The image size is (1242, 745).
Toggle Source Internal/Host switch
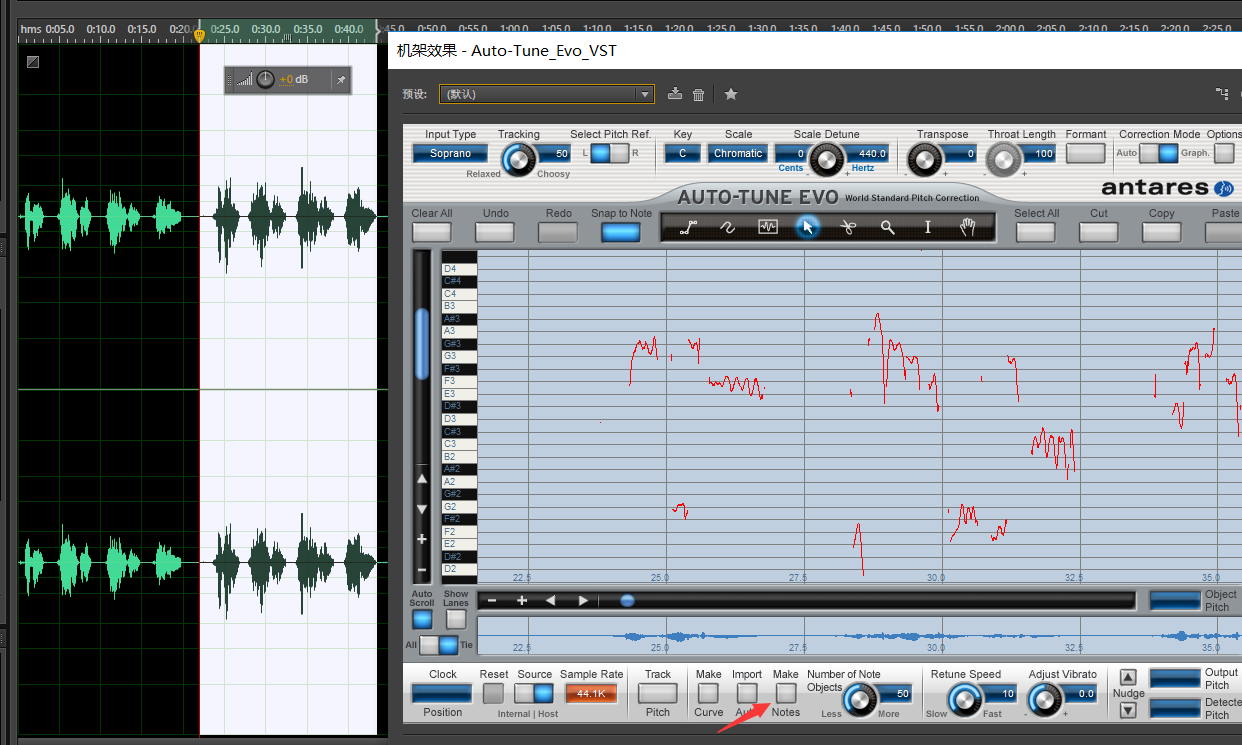(x=534, y=693)
